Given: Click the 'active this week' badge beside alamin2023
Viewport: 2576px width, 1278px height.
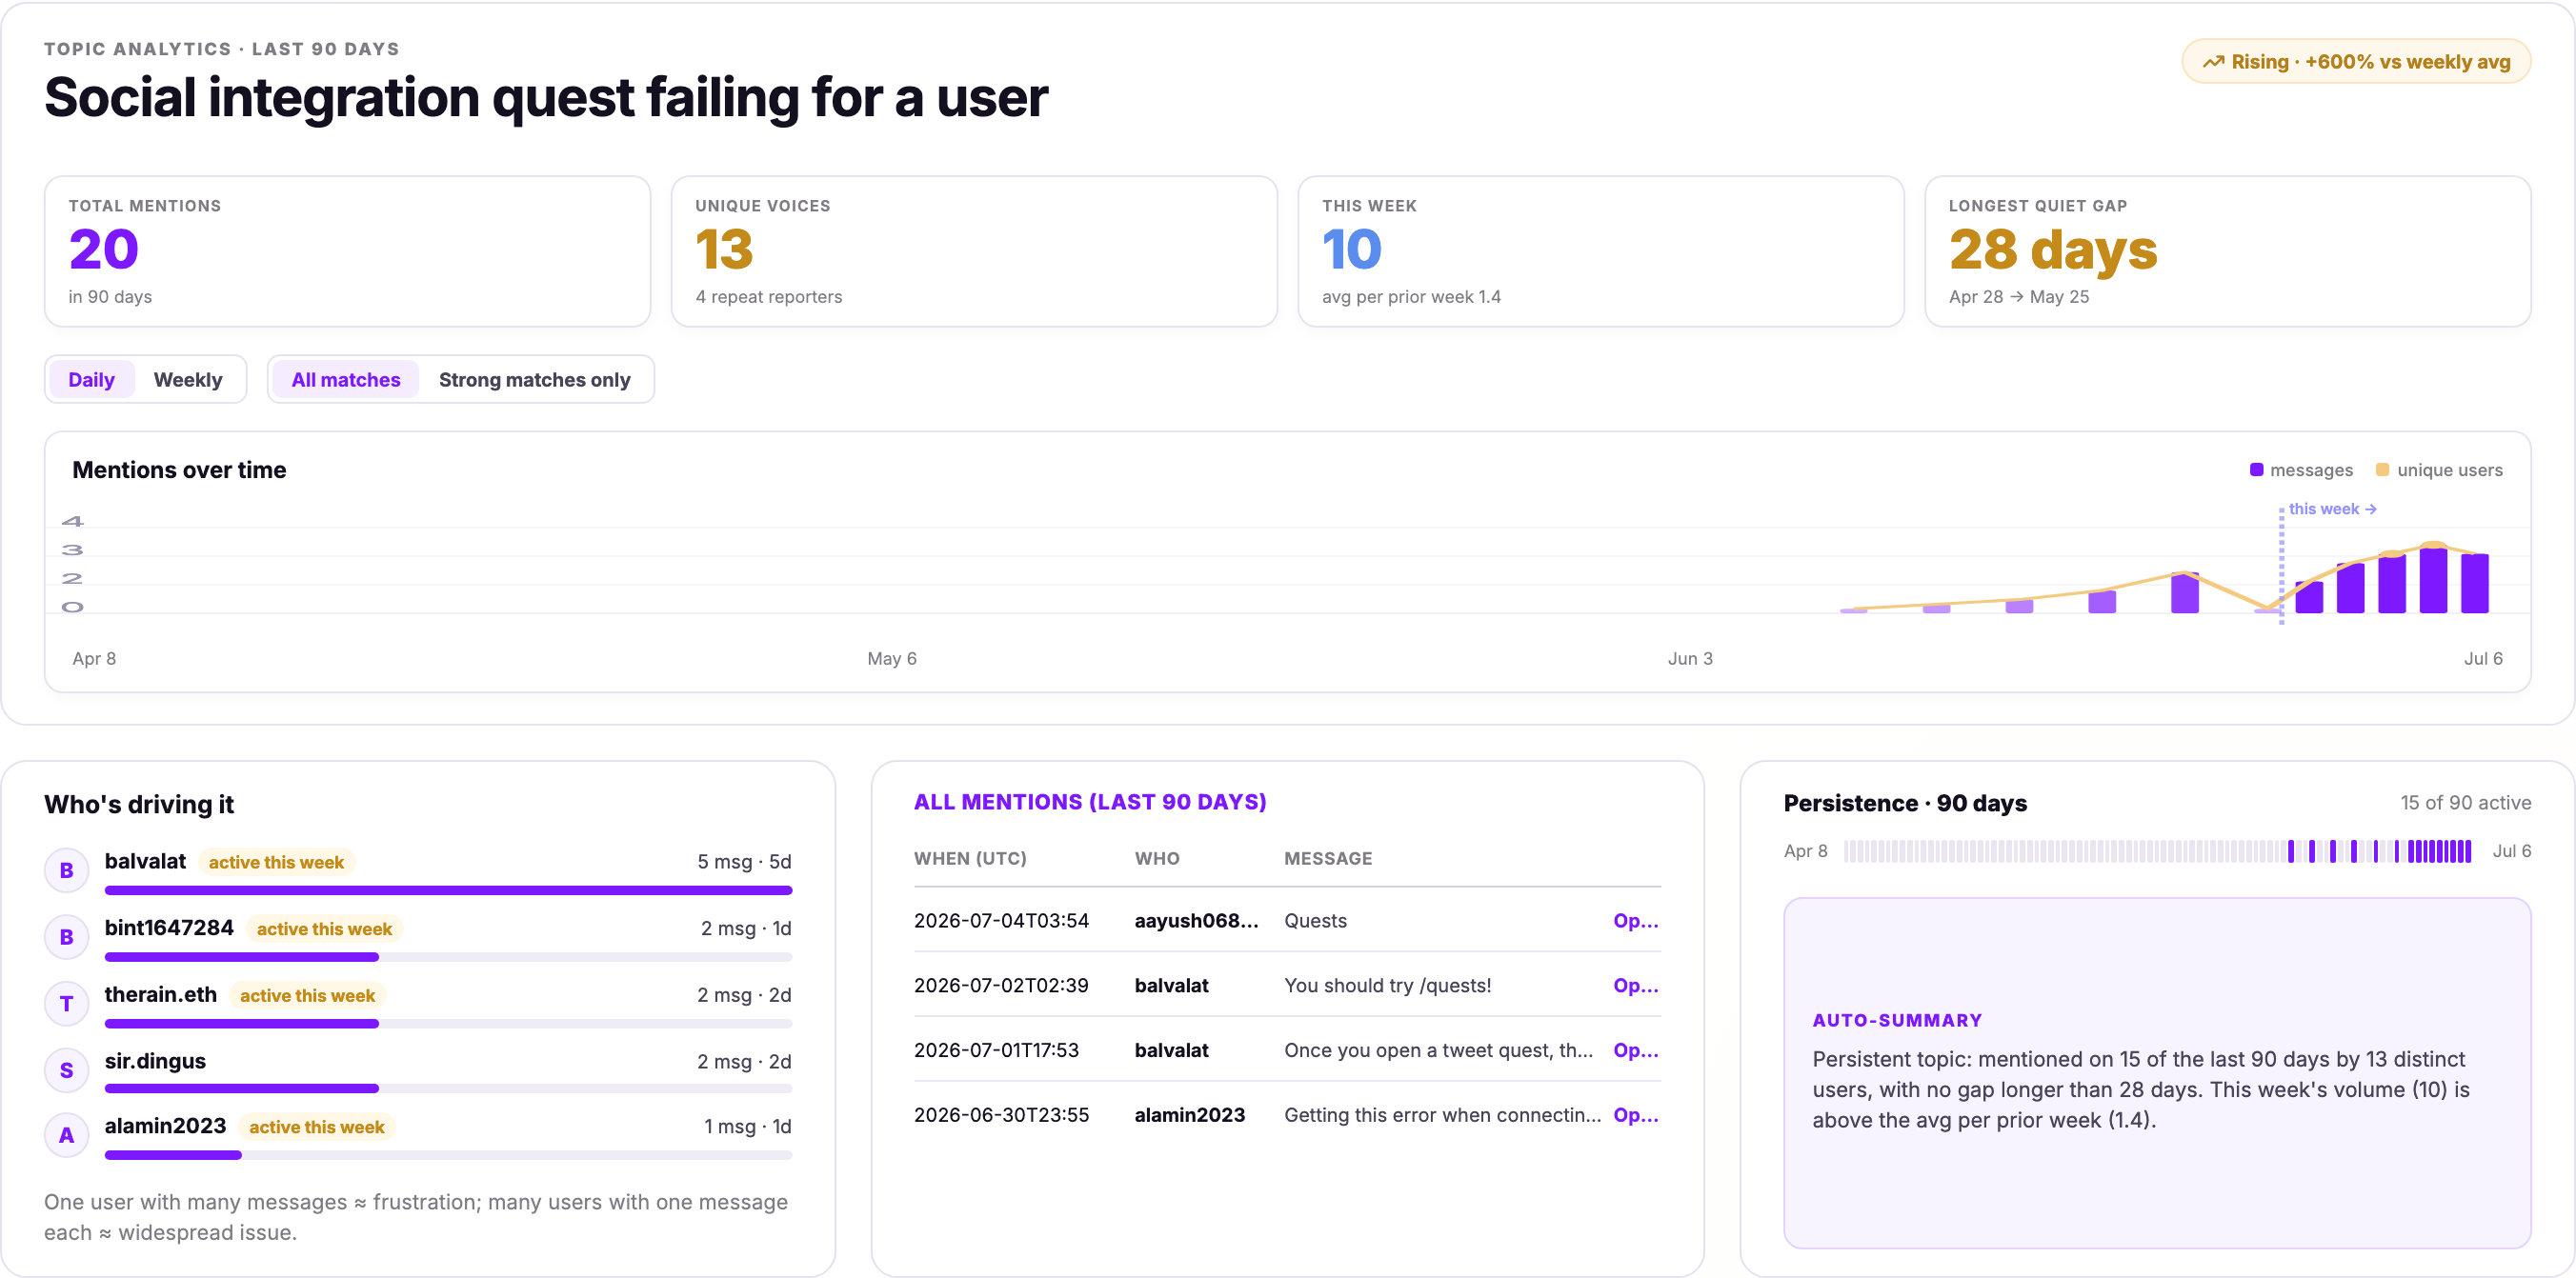Looking at the screenshot, I should coord(316,1127).
